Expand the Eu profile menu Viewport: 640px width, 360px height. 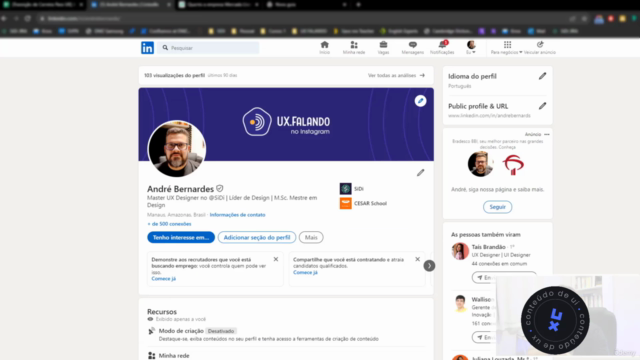click(x=471, y=47)
